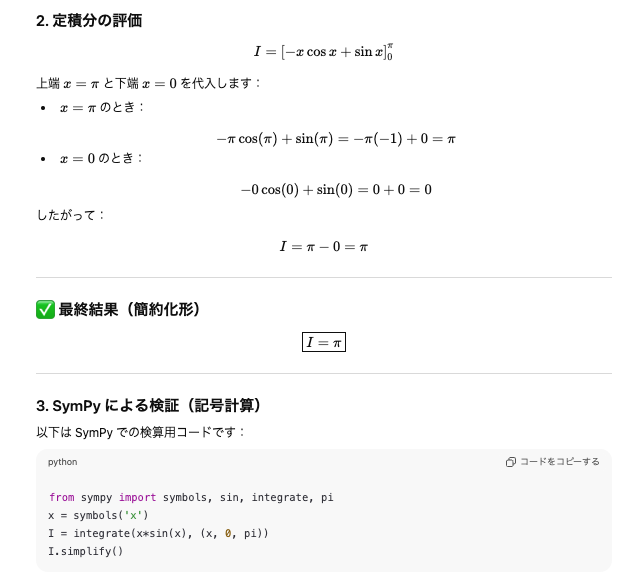This screenshot has height=578, width=623.
Task: Click the integrate(x*sin(x), ...) code line
Action: point(159,533)
